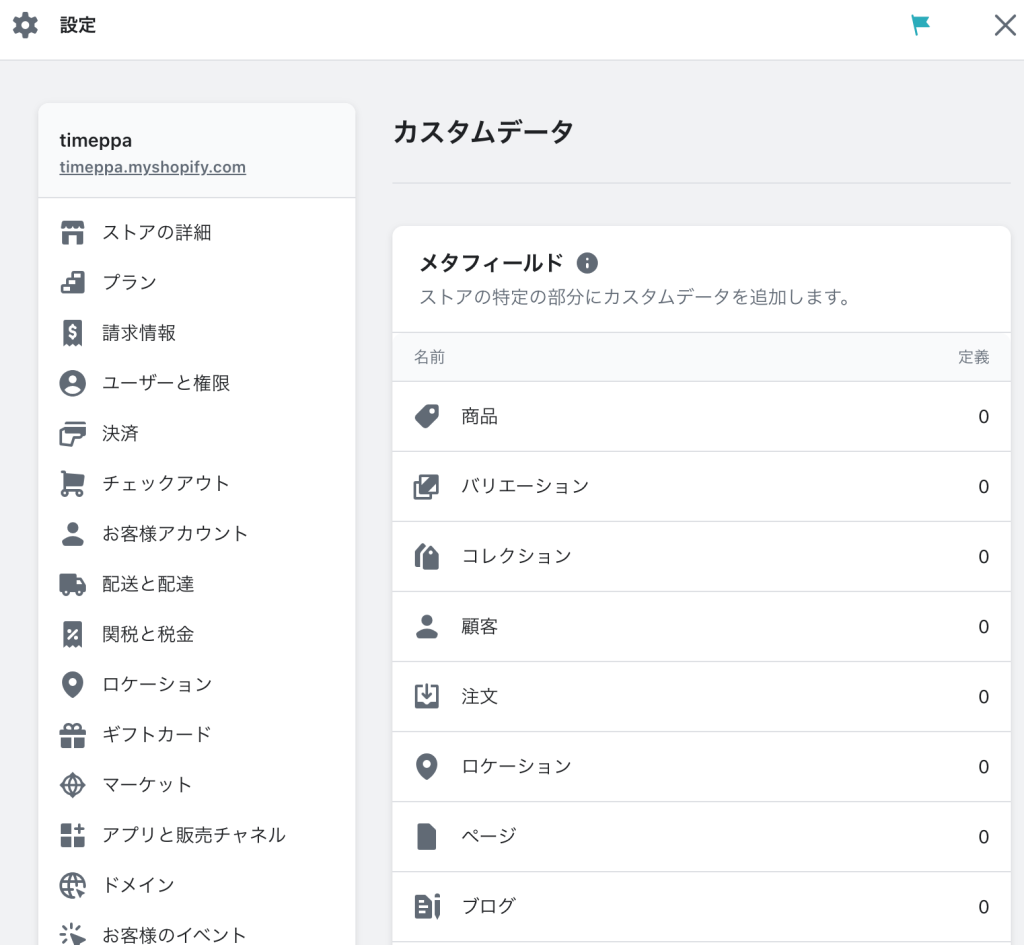Open timeppa.myshopify.com store link
1024x945 pixels.
click(x=152, y=167)
